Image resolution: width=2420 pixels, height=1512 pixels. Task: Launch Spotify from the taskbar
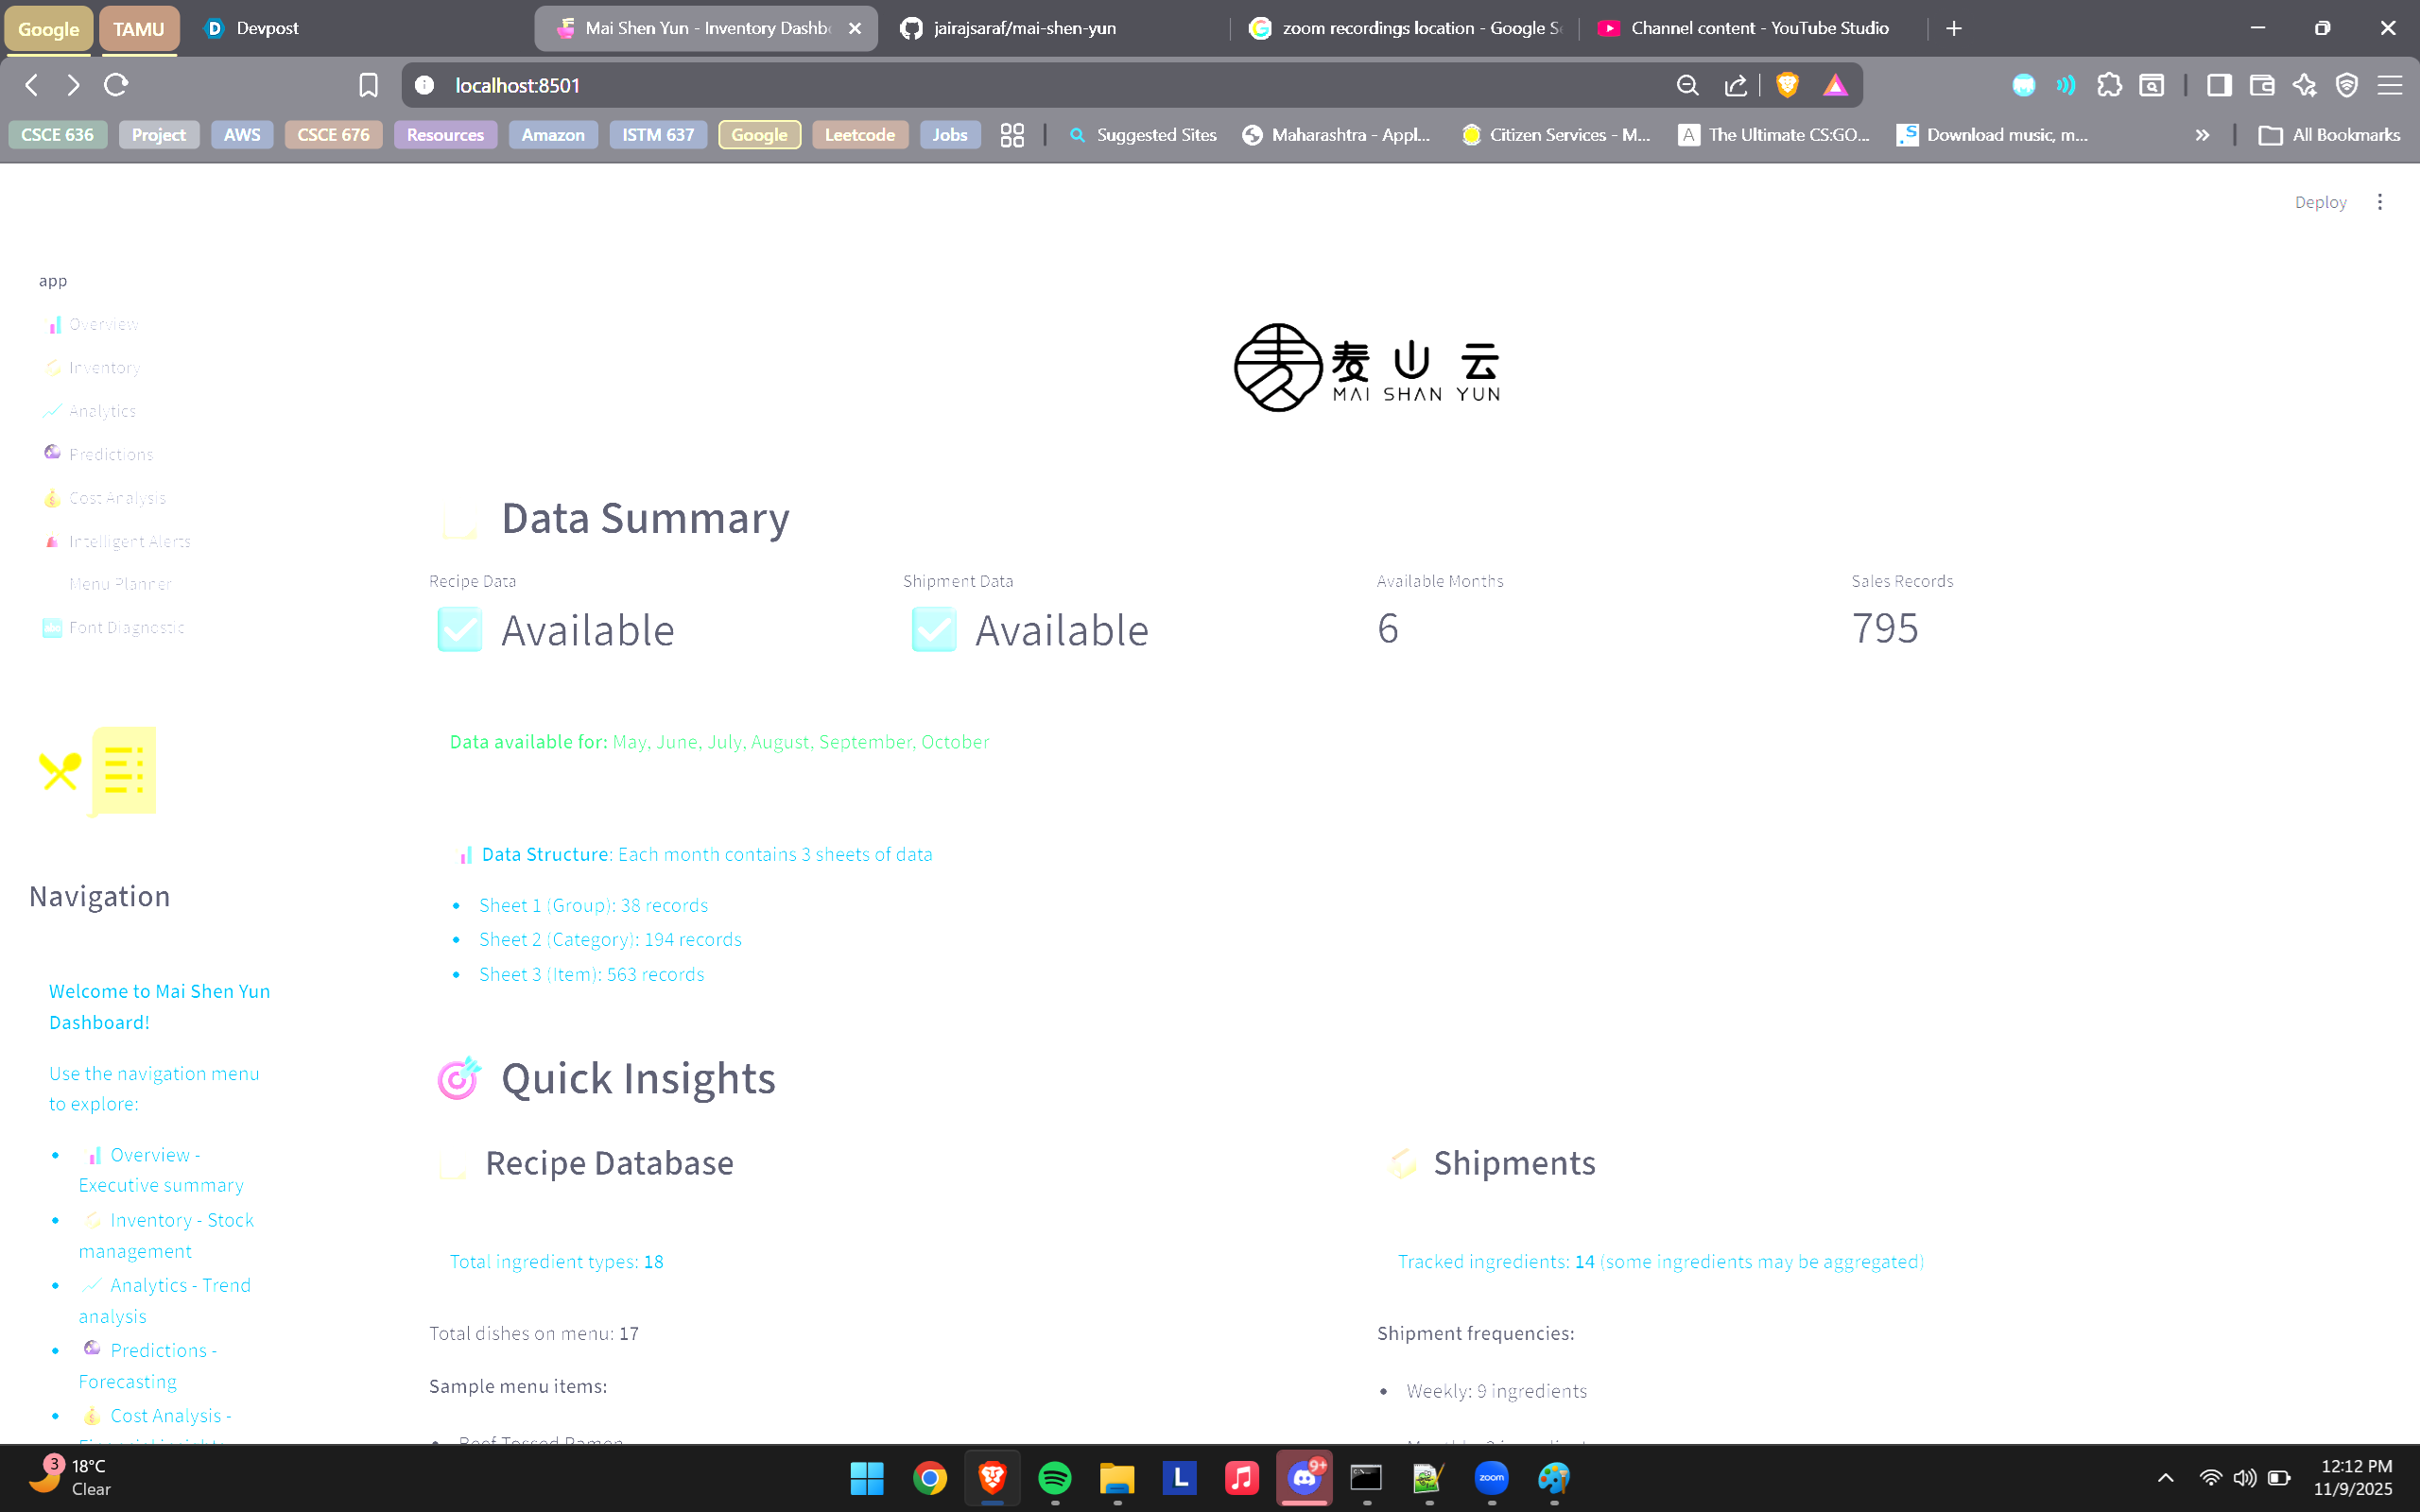(x=1054, y=1478)
